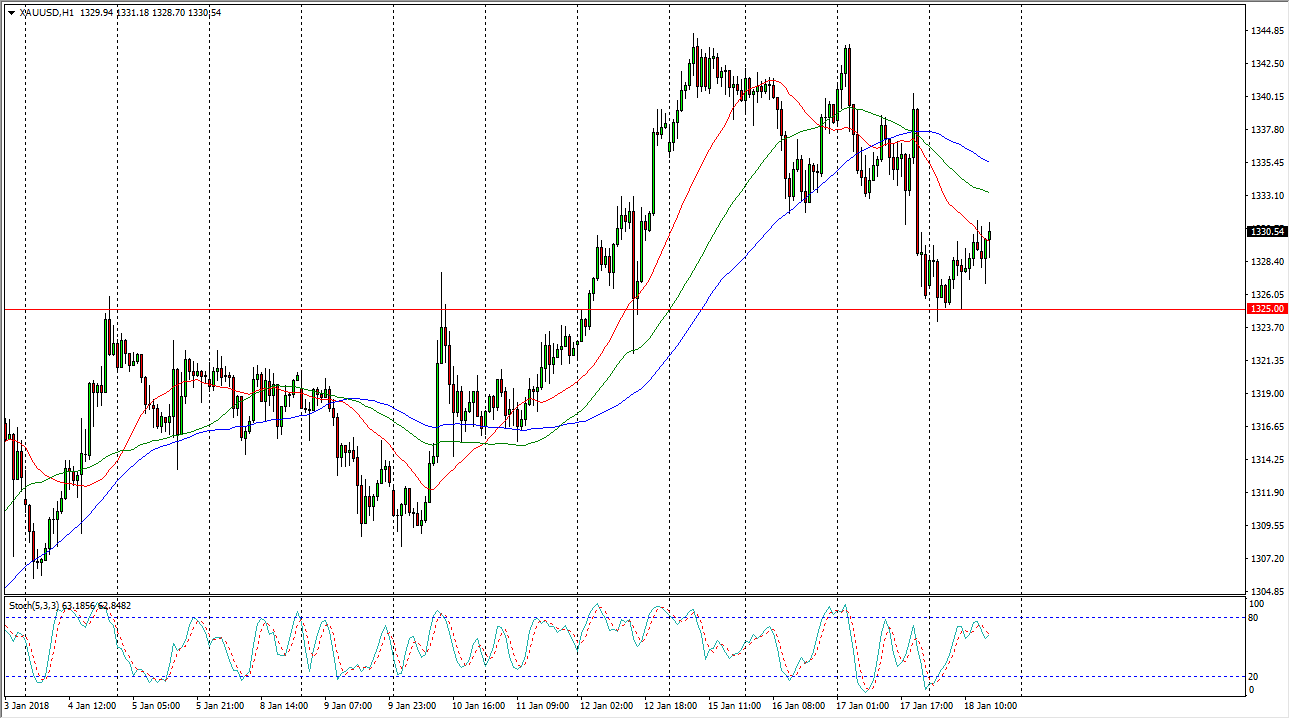This screenshot has height=719, width=1290.
Task: Click the black 1330.54 current price tag
Action: coord(1266,232)
